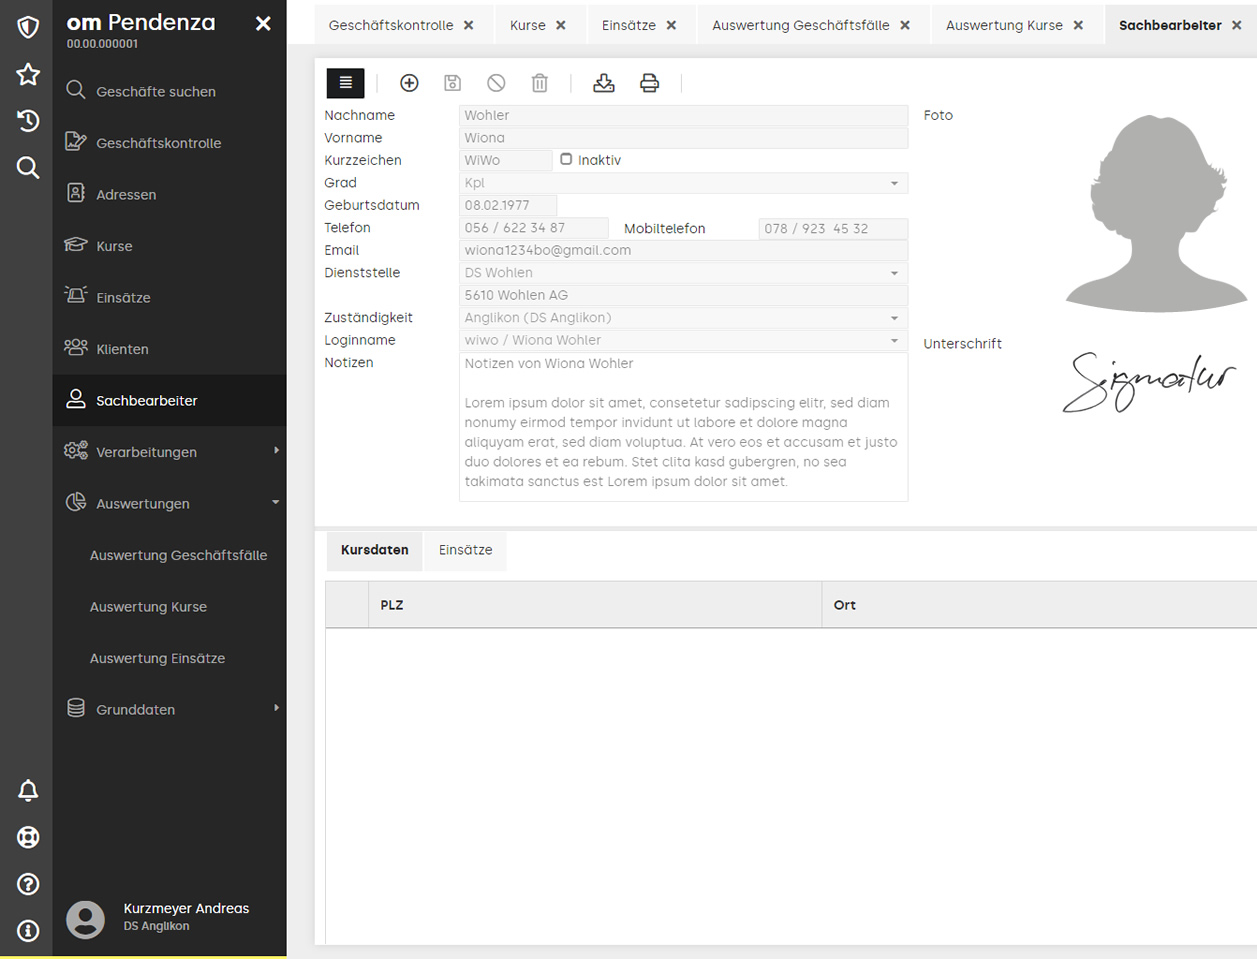Open the notifications bell icon

click(28, 790)
